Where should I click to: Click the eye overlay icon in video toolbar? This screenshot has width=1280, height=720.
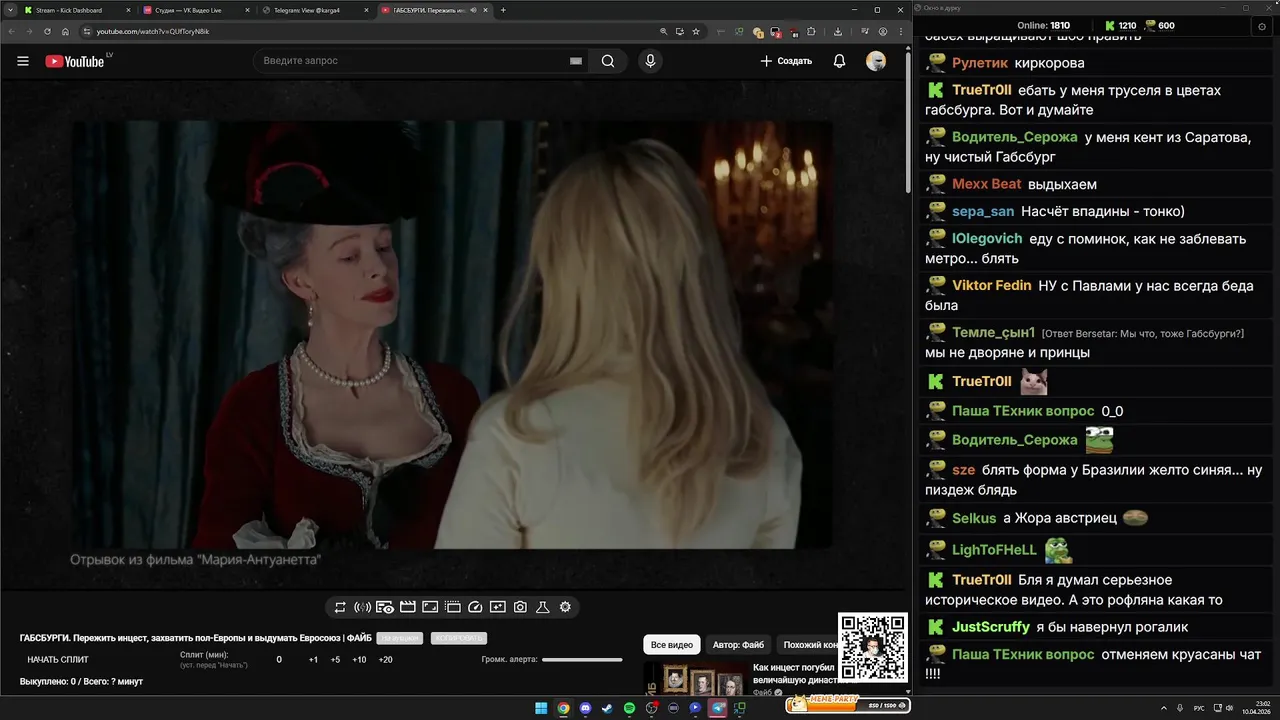tap(385, 607)
